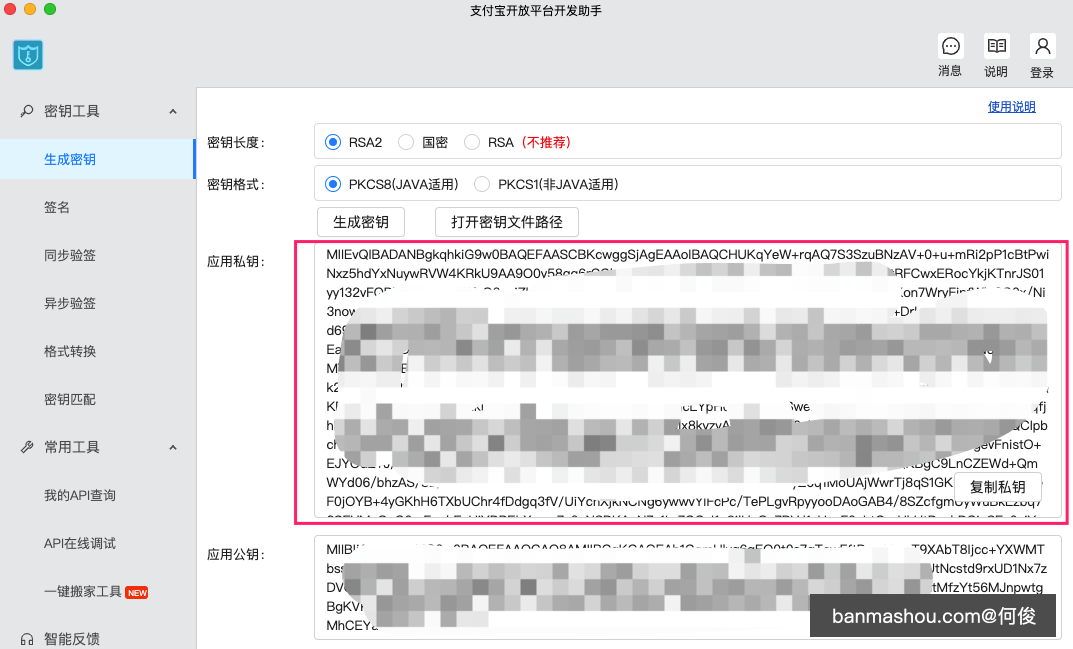Choose PKCS8 (JAVA适用) key format
1073x649 pixels.
coord(333,184)
